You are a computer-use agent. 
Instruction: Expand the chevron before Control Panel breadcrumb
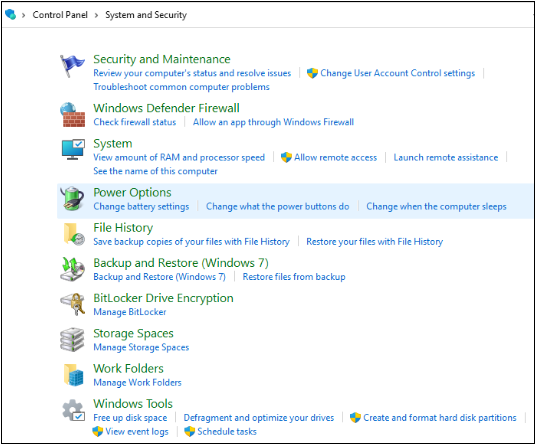(x=24, y=15)
